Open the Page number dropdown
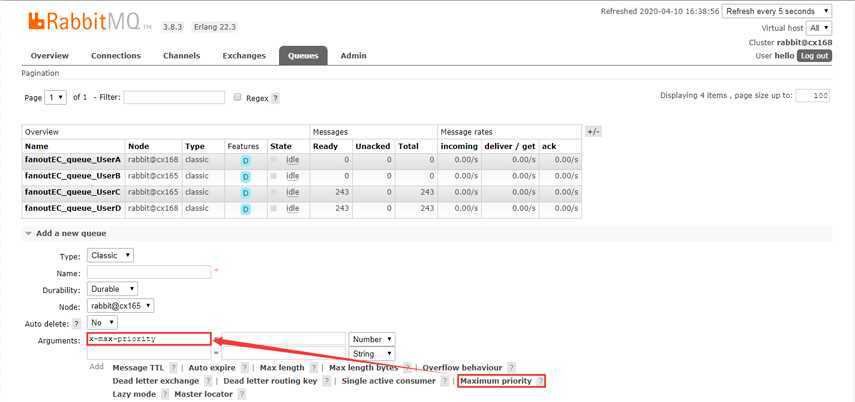This screenshot has height=402, width=855. tap(55, 98)
